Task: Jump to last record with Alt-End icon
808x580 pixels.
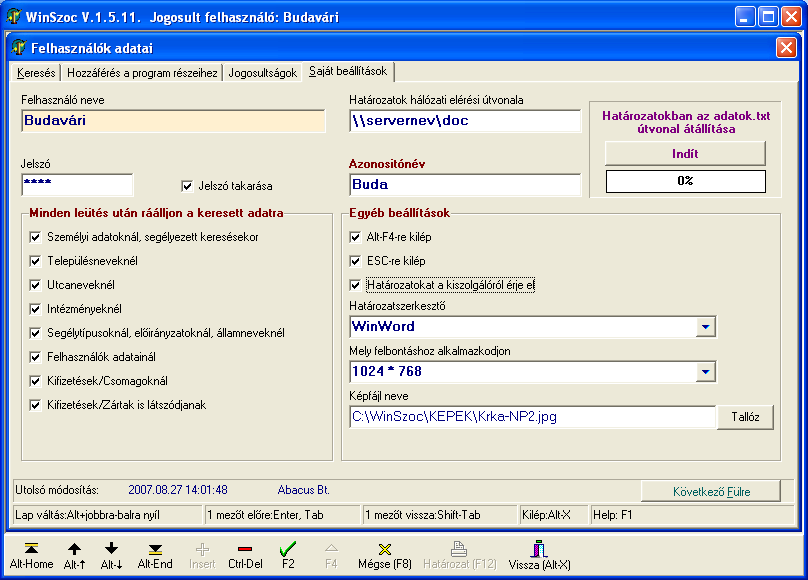Action: tap(155, 549)
